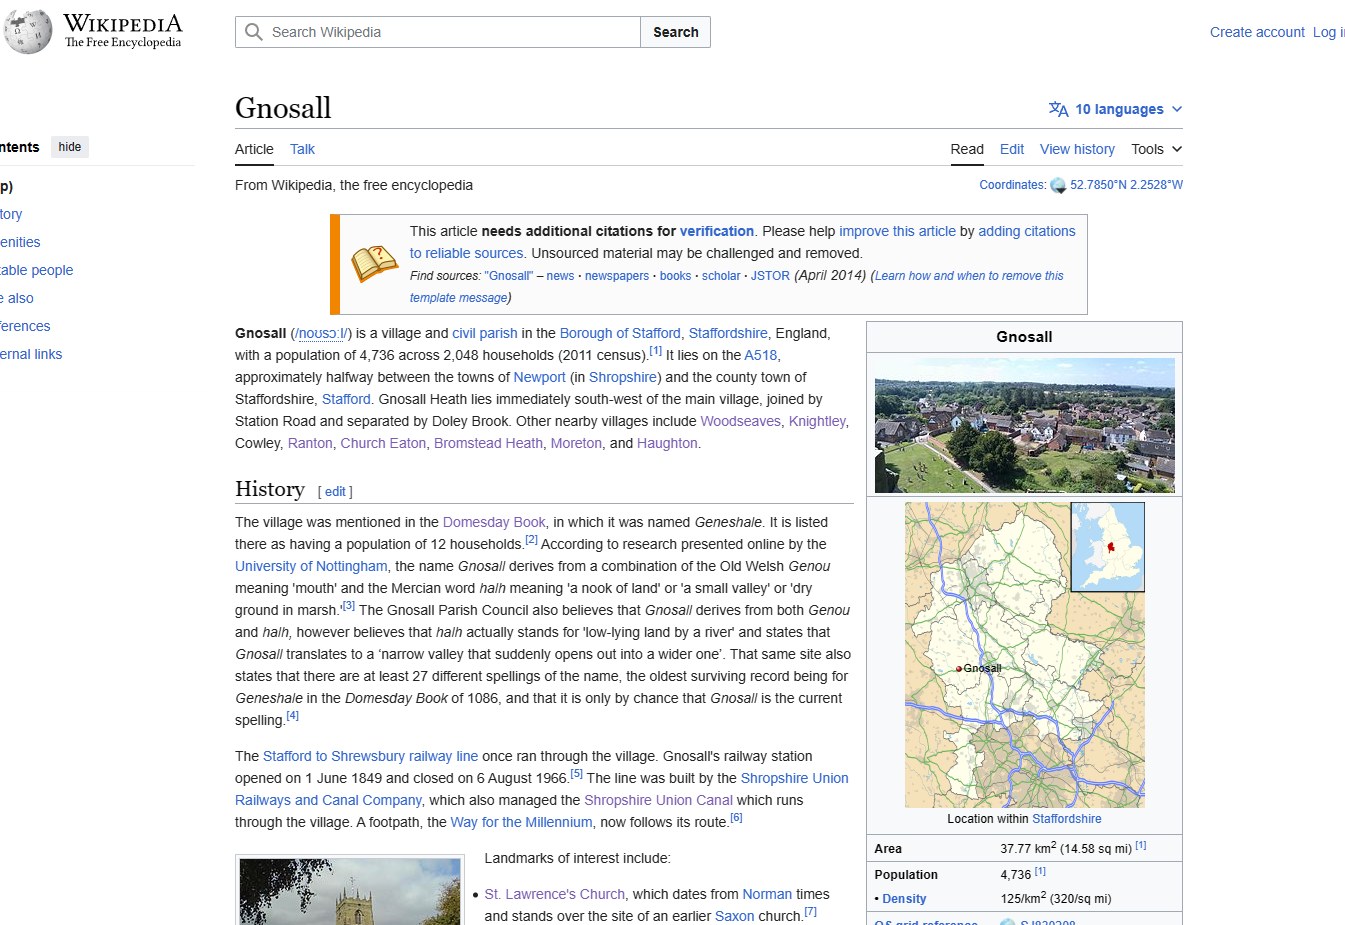Switch to the Talk tab
This screenshot has width=1345, height=925.
tap(302, 149)
